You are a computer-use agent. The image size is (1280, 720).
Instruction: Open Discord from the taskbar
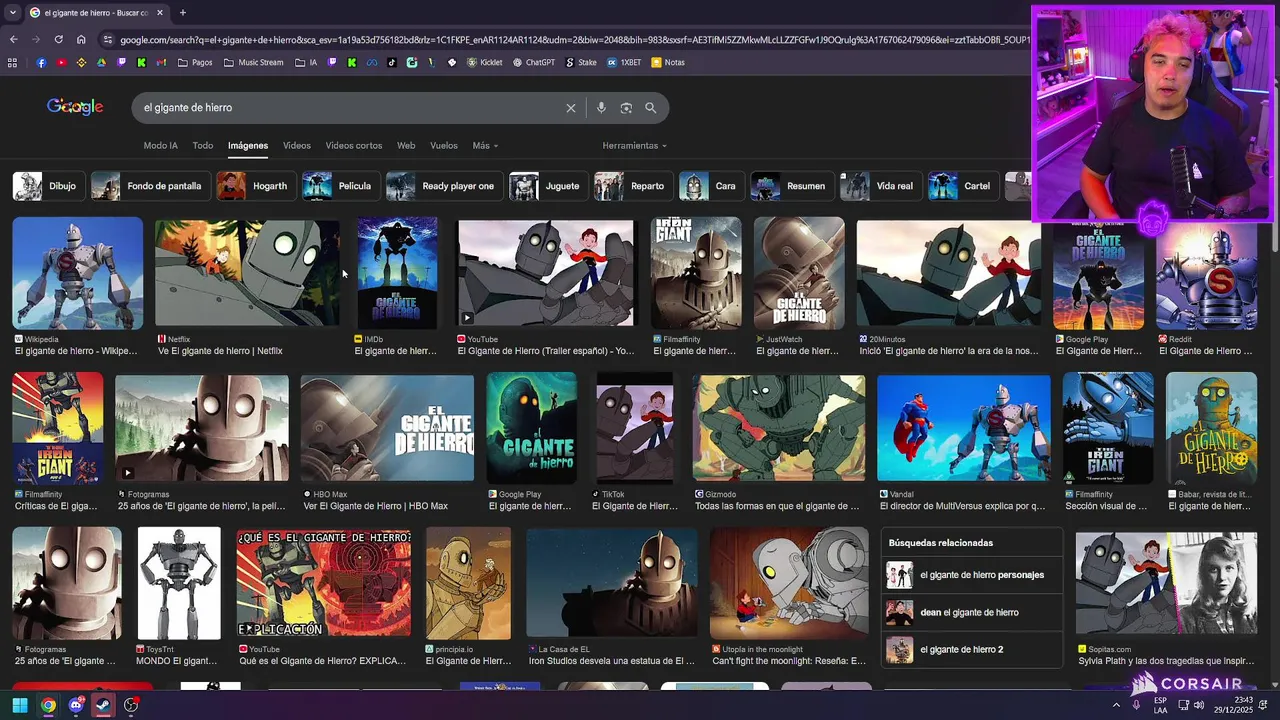point(76,705)
